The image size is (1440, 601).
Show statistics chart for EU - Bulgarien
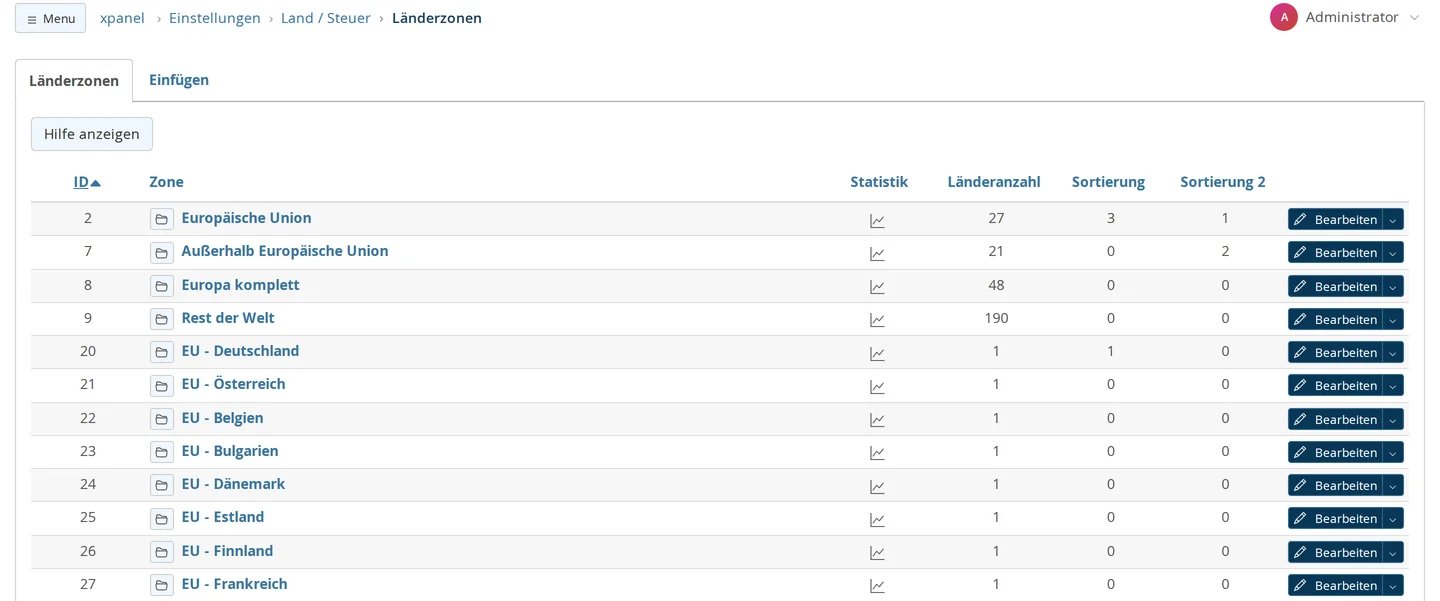coord(877,453)
